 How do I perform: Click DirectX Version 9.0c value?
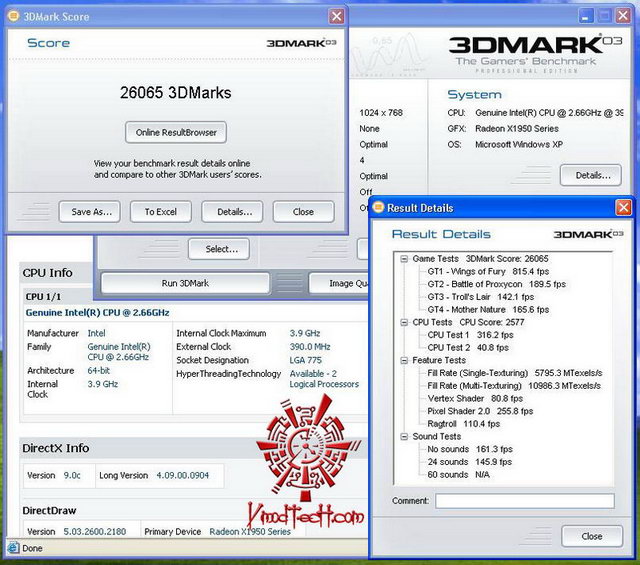72,475
